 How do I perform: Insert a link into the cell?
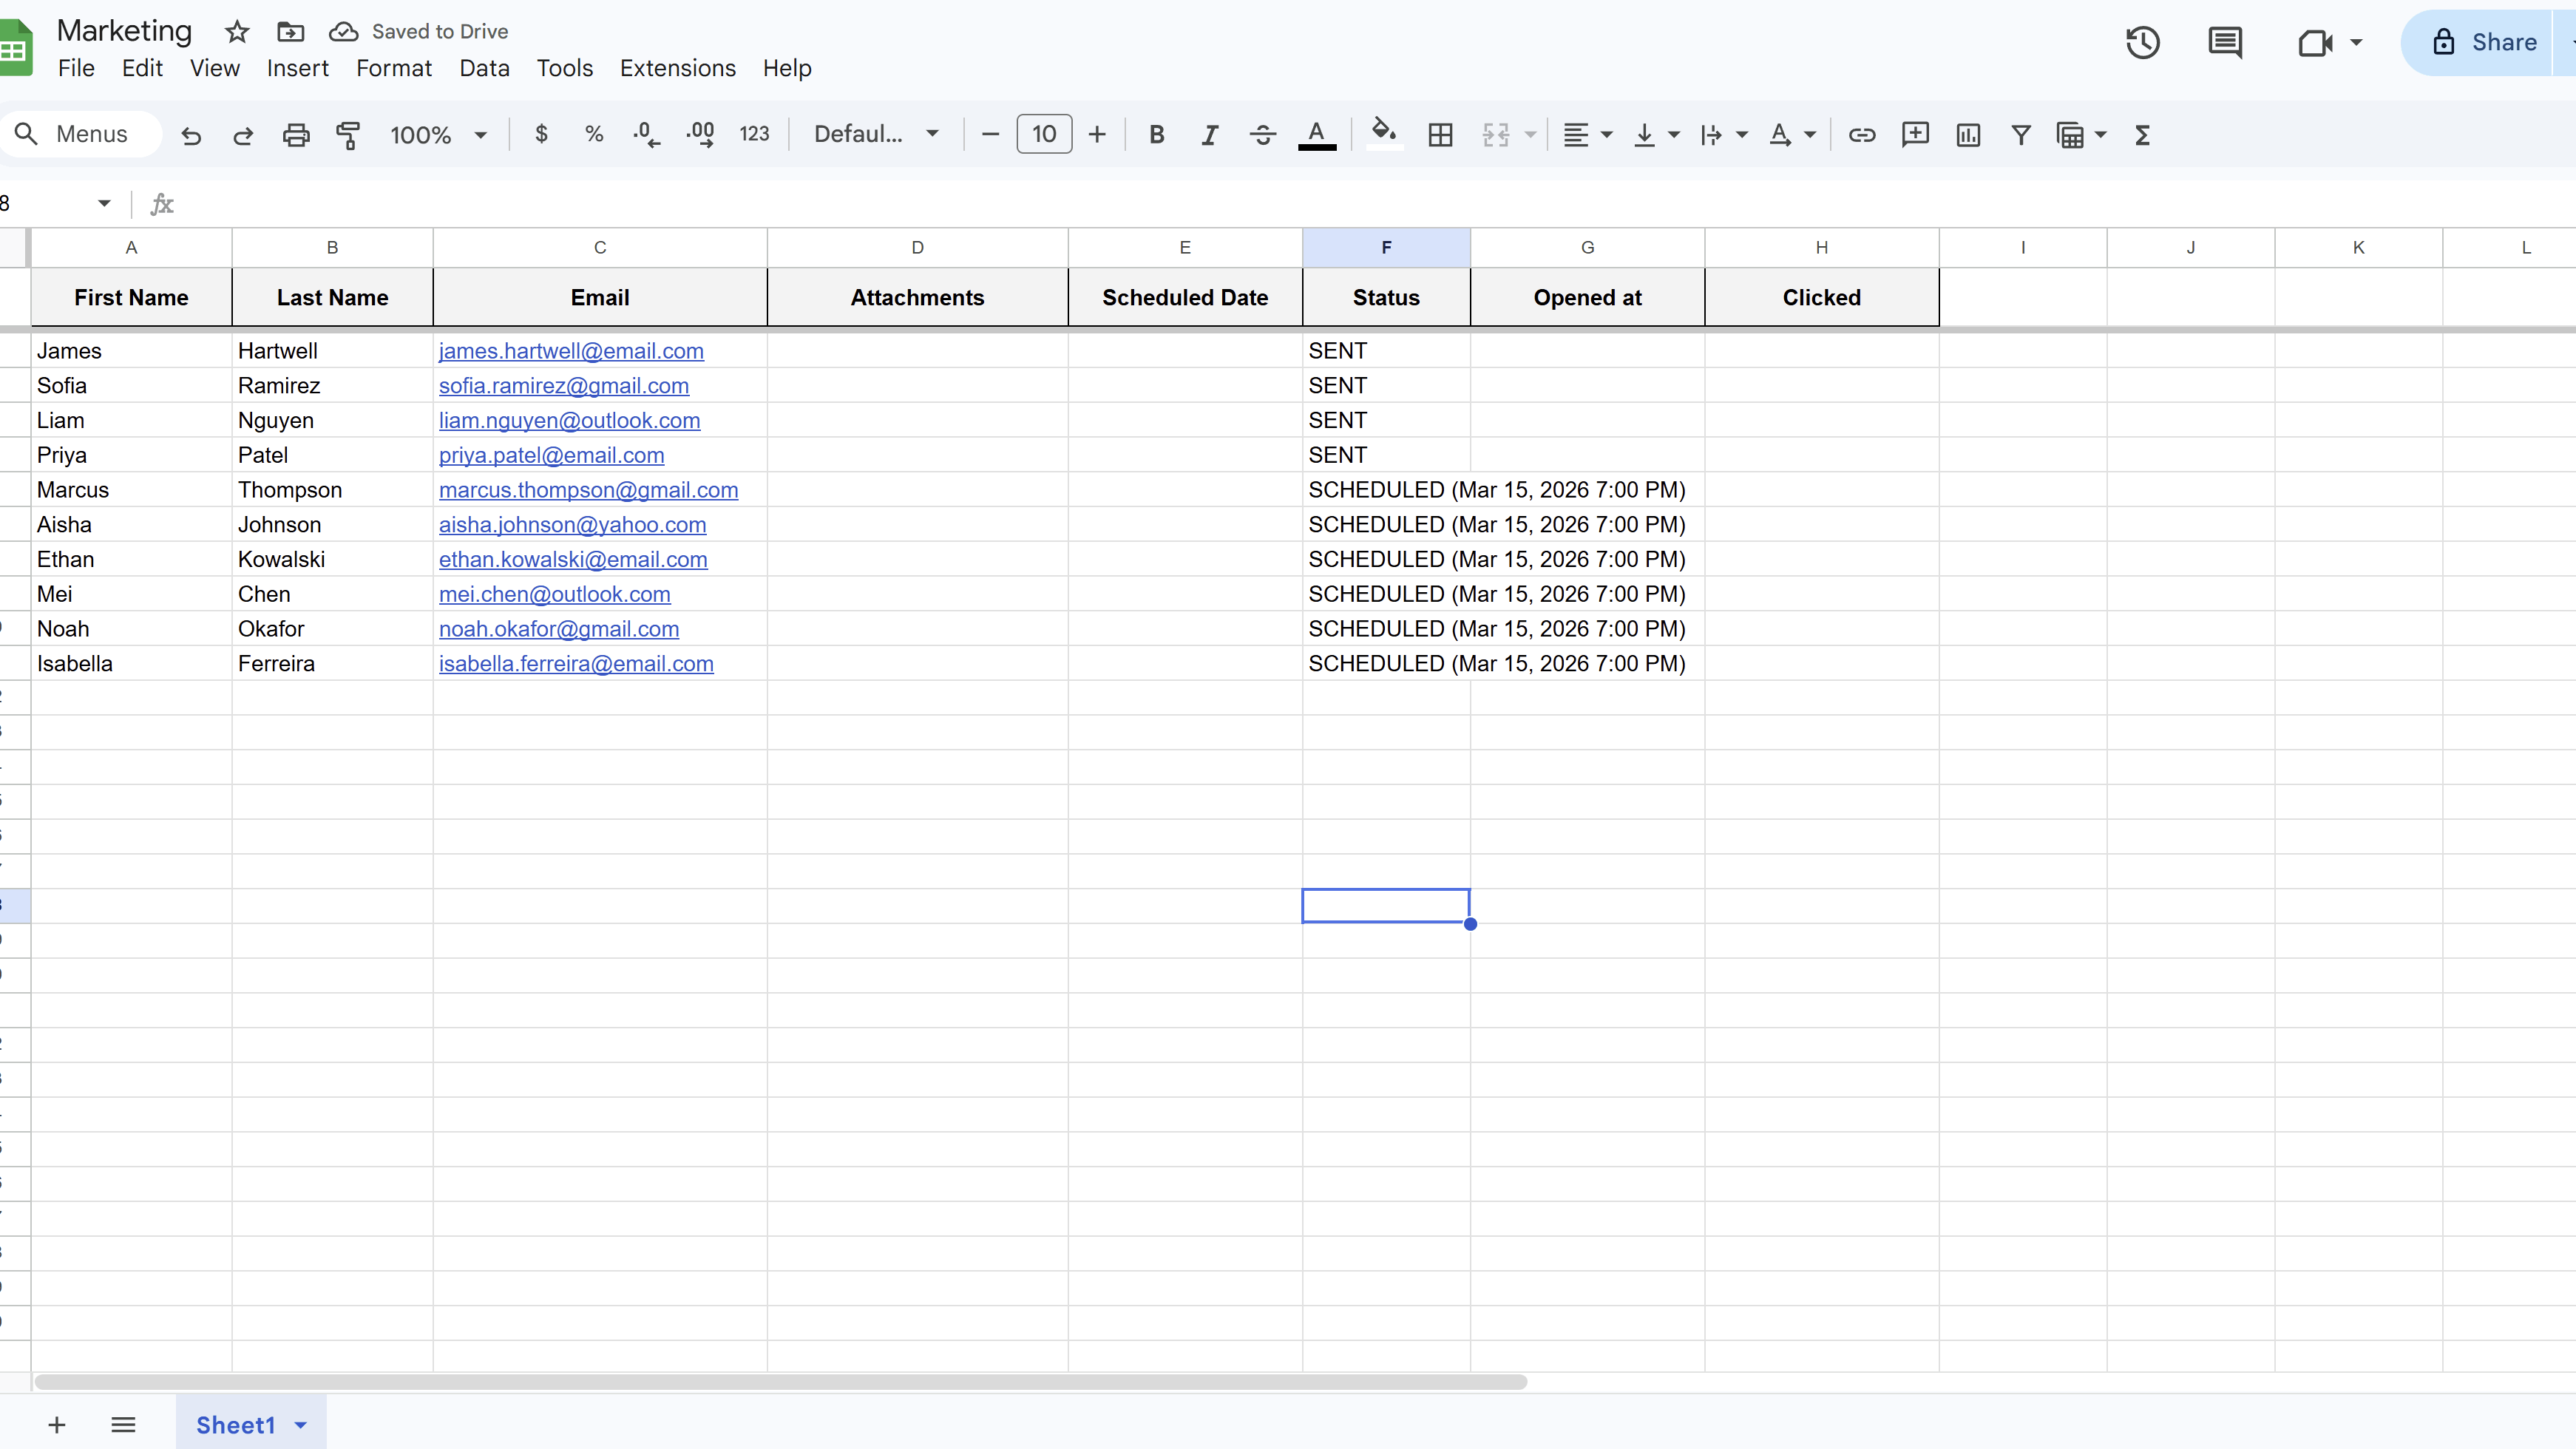pos(1861,134)
